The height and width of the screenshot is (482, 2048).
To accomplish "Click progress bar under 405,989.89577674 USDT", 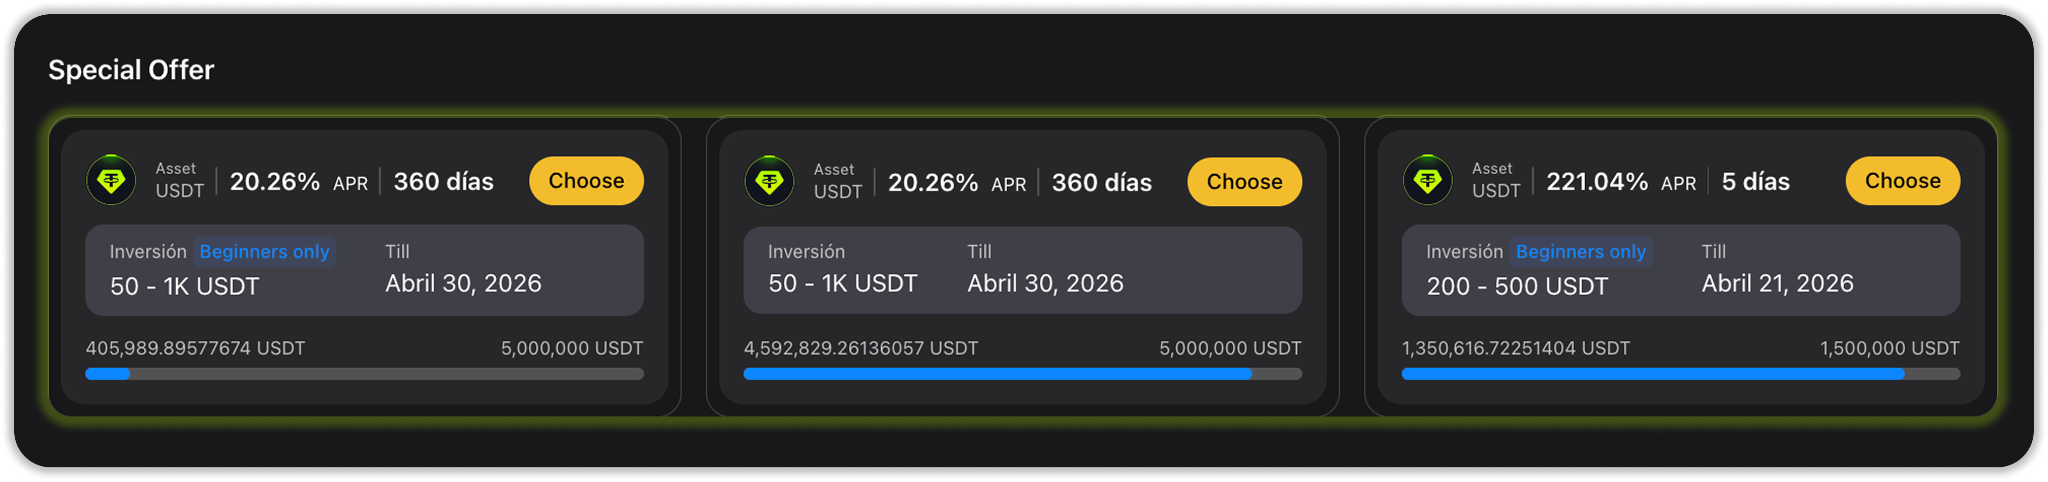I will click(364, 374).
